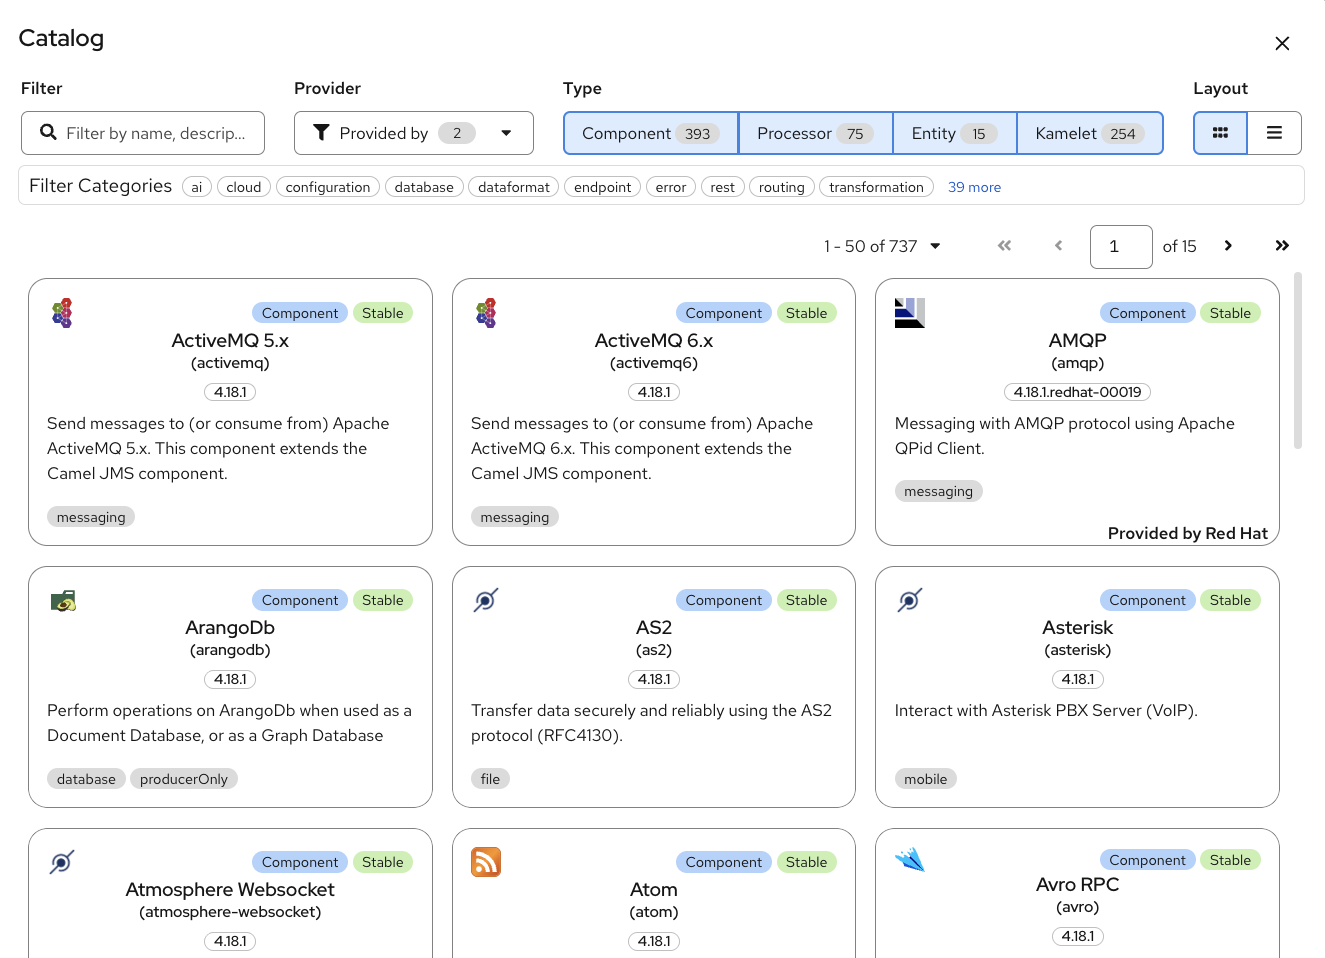
Task: Show the 39 more categories
Action: (x=974, y=187)
